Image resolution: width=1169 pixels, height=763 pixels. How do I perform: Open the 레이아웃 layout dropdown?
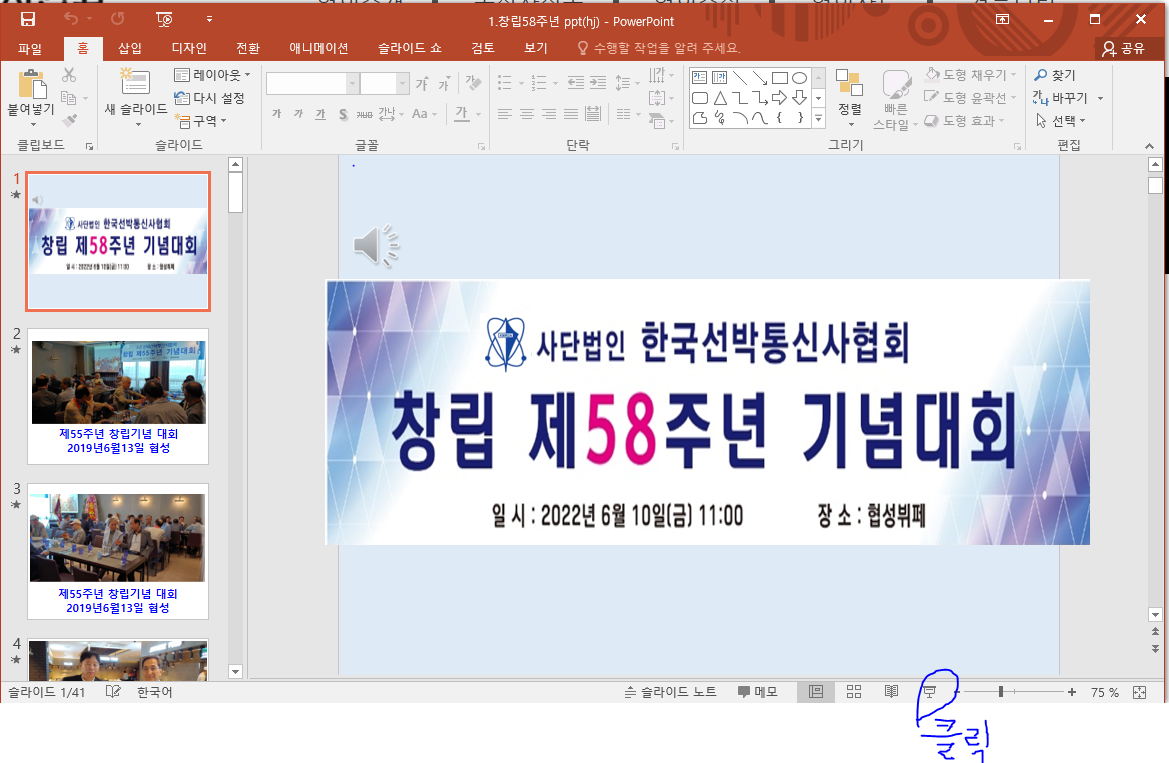212,75
